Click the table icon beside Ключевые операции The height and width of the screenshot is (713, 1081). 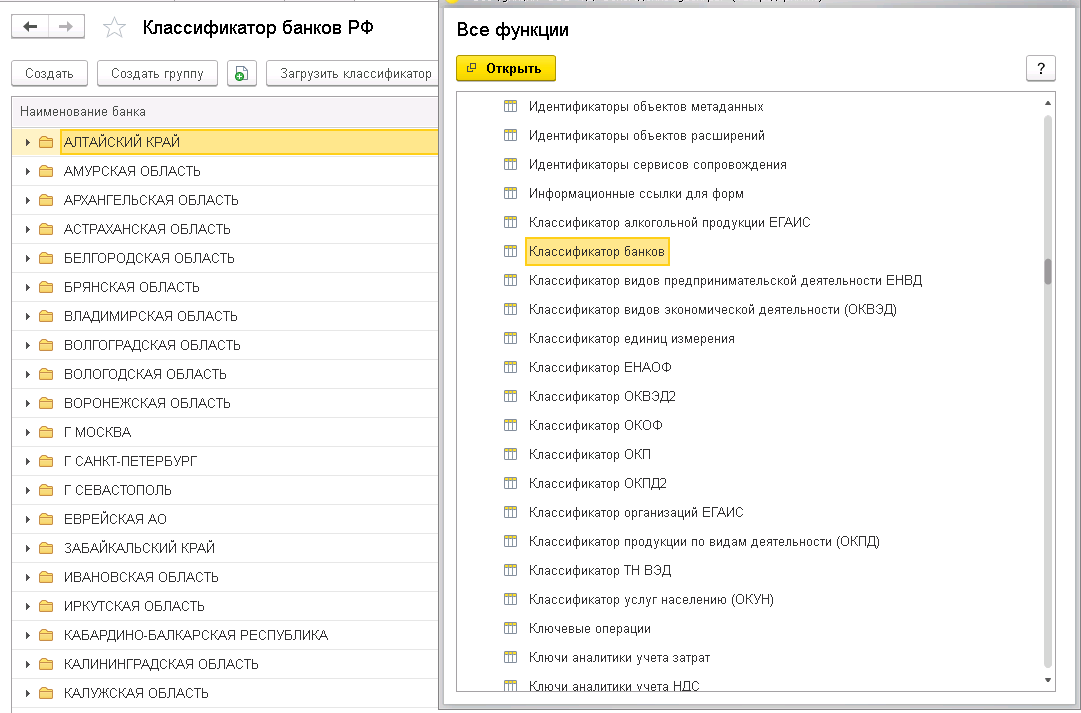(510, 629)
